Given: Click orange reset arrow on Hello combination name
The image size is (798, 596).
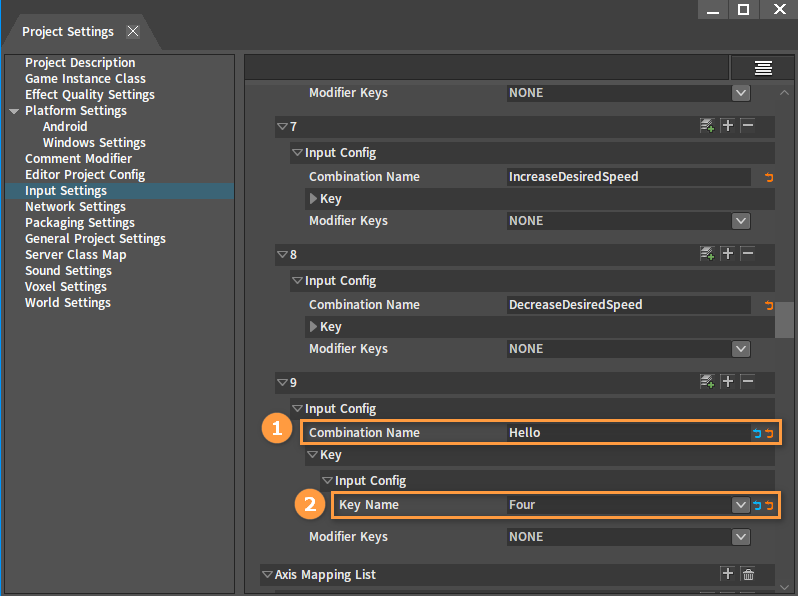Looking at the screenshot, I should click(769, 433).
